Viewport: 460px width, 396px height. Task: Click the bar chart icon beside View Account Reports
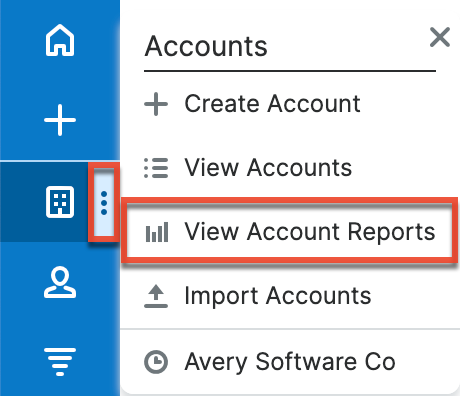[157, 232]
